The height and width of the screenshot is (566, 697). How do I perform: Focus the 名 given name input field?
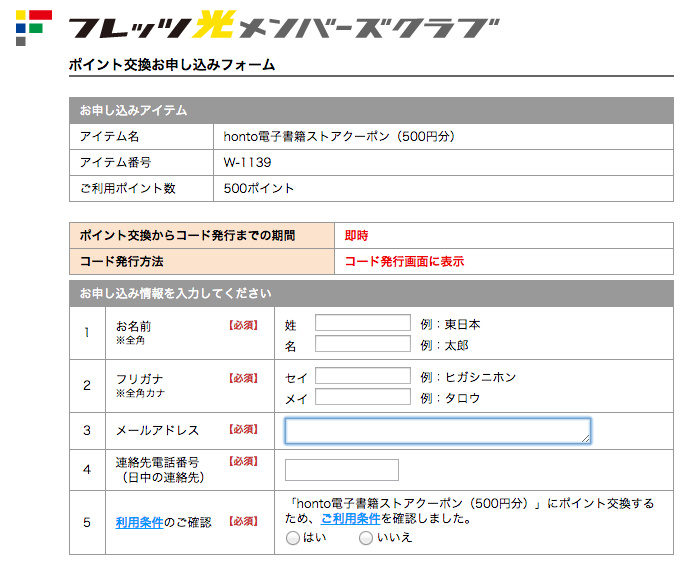coord(363,344)
